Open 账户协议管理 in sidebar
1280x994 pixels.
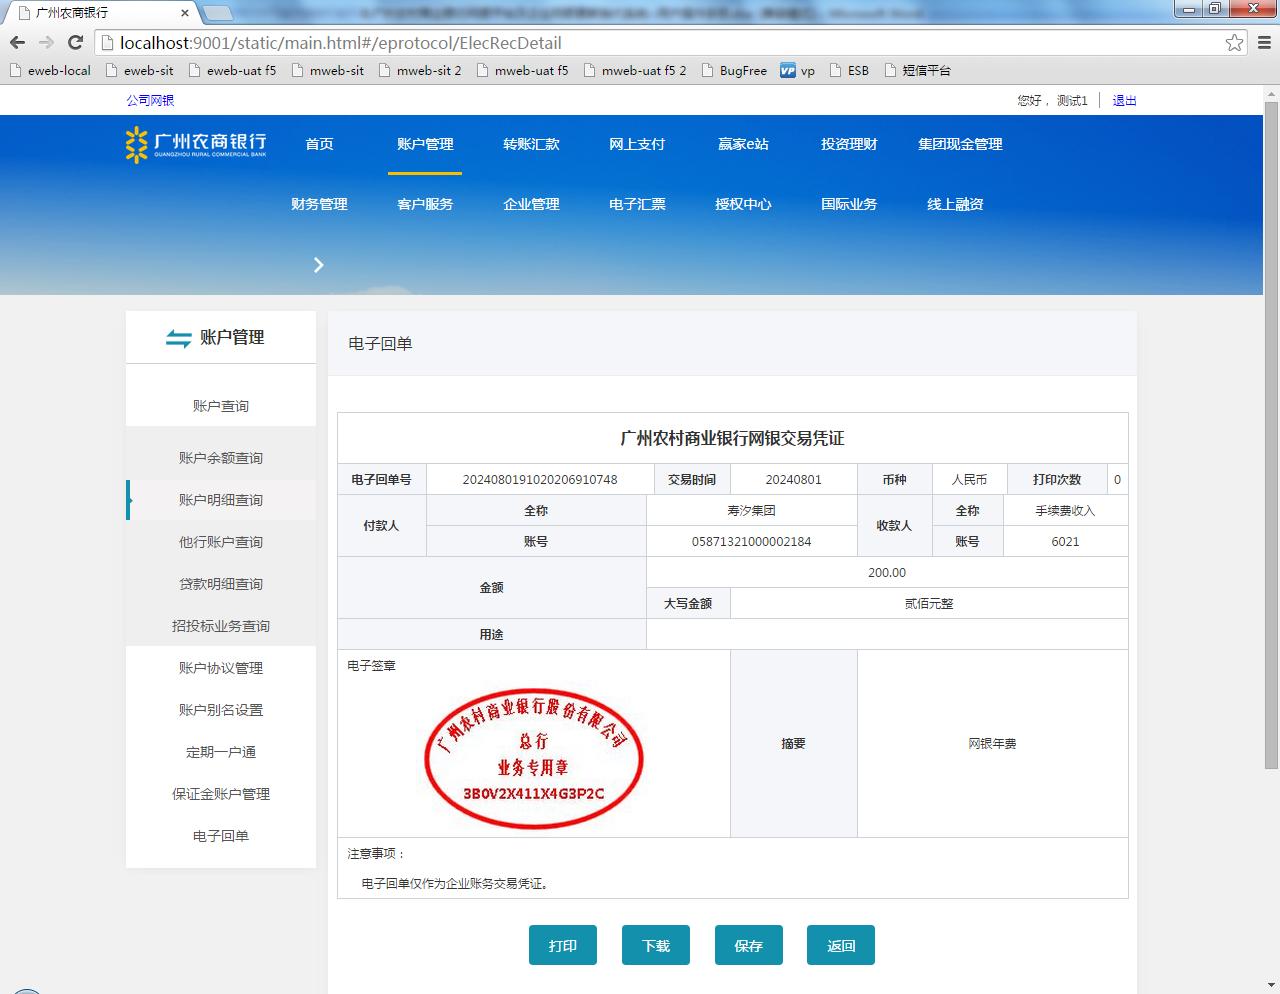(221, 668)
